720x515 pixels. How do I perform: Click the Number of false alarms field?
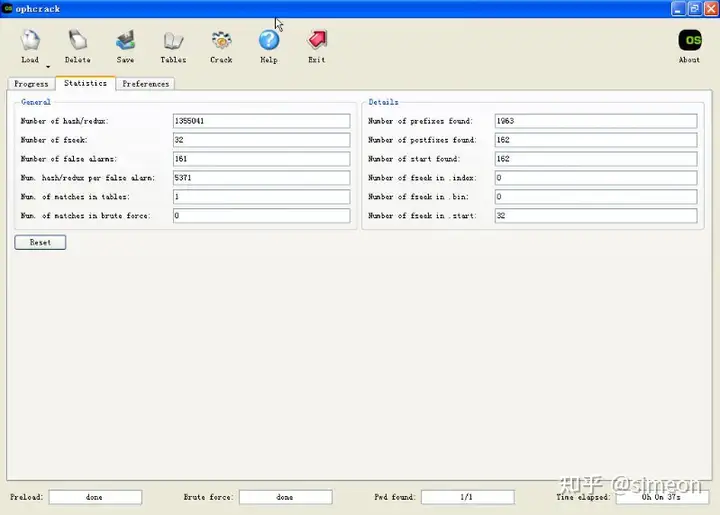(x=261, y=159)
